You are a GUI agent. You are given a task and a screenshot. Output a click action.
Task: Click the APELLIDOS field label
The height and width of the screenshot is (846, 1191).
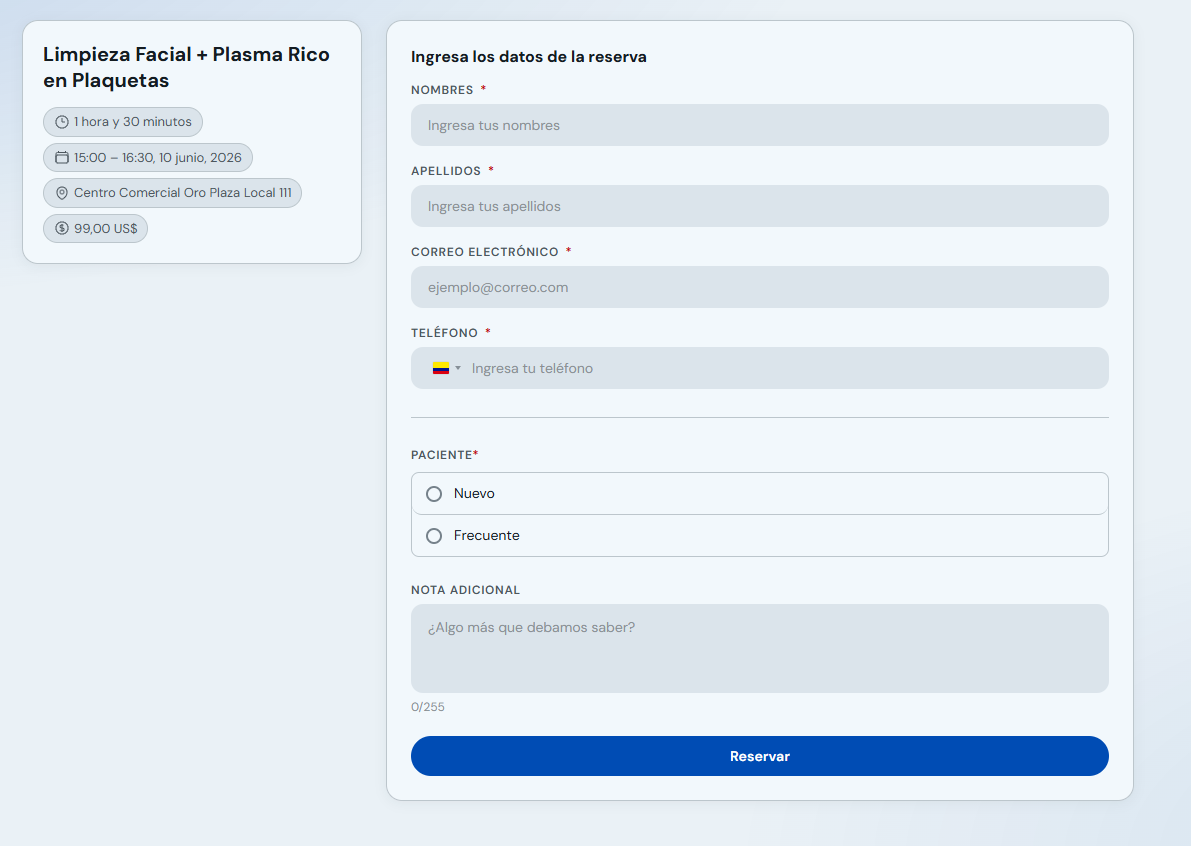(446, 171)
